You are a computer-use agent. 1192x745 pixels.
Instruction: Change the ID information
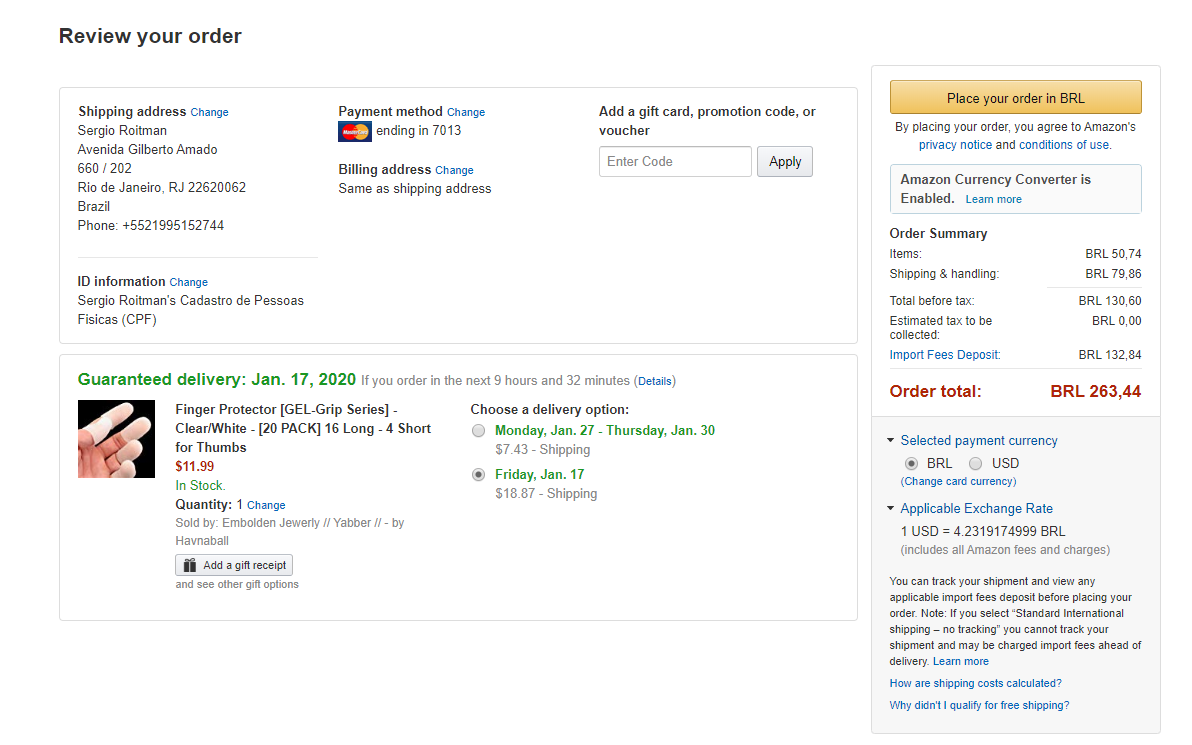(x=188, y=283)
